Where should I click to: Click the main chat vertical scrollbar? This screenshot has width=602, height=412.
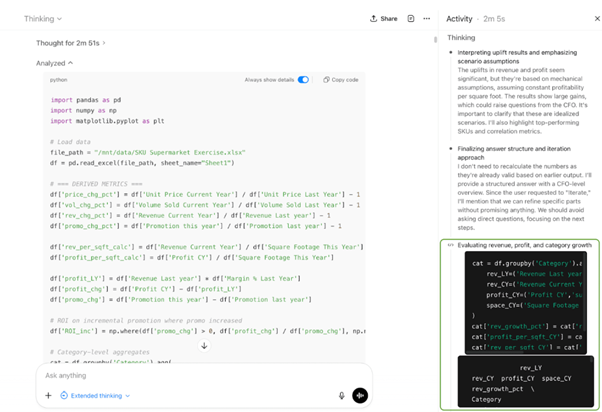(x=435, y=41)
